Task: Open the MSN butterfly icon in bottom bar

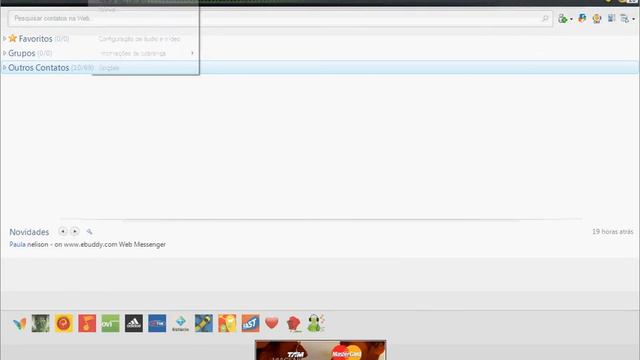Action: (x=19, y=324)
